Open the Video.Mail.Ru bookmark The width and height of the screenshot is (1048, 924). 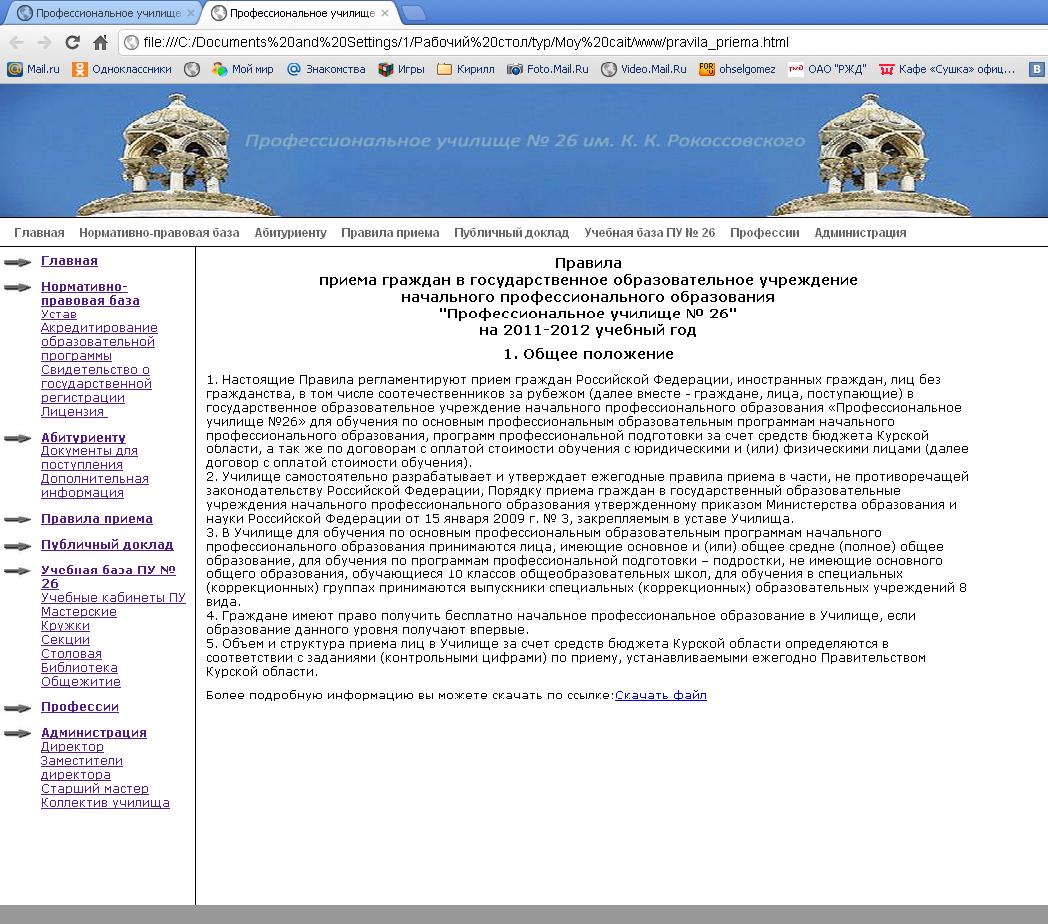point(644,69)
